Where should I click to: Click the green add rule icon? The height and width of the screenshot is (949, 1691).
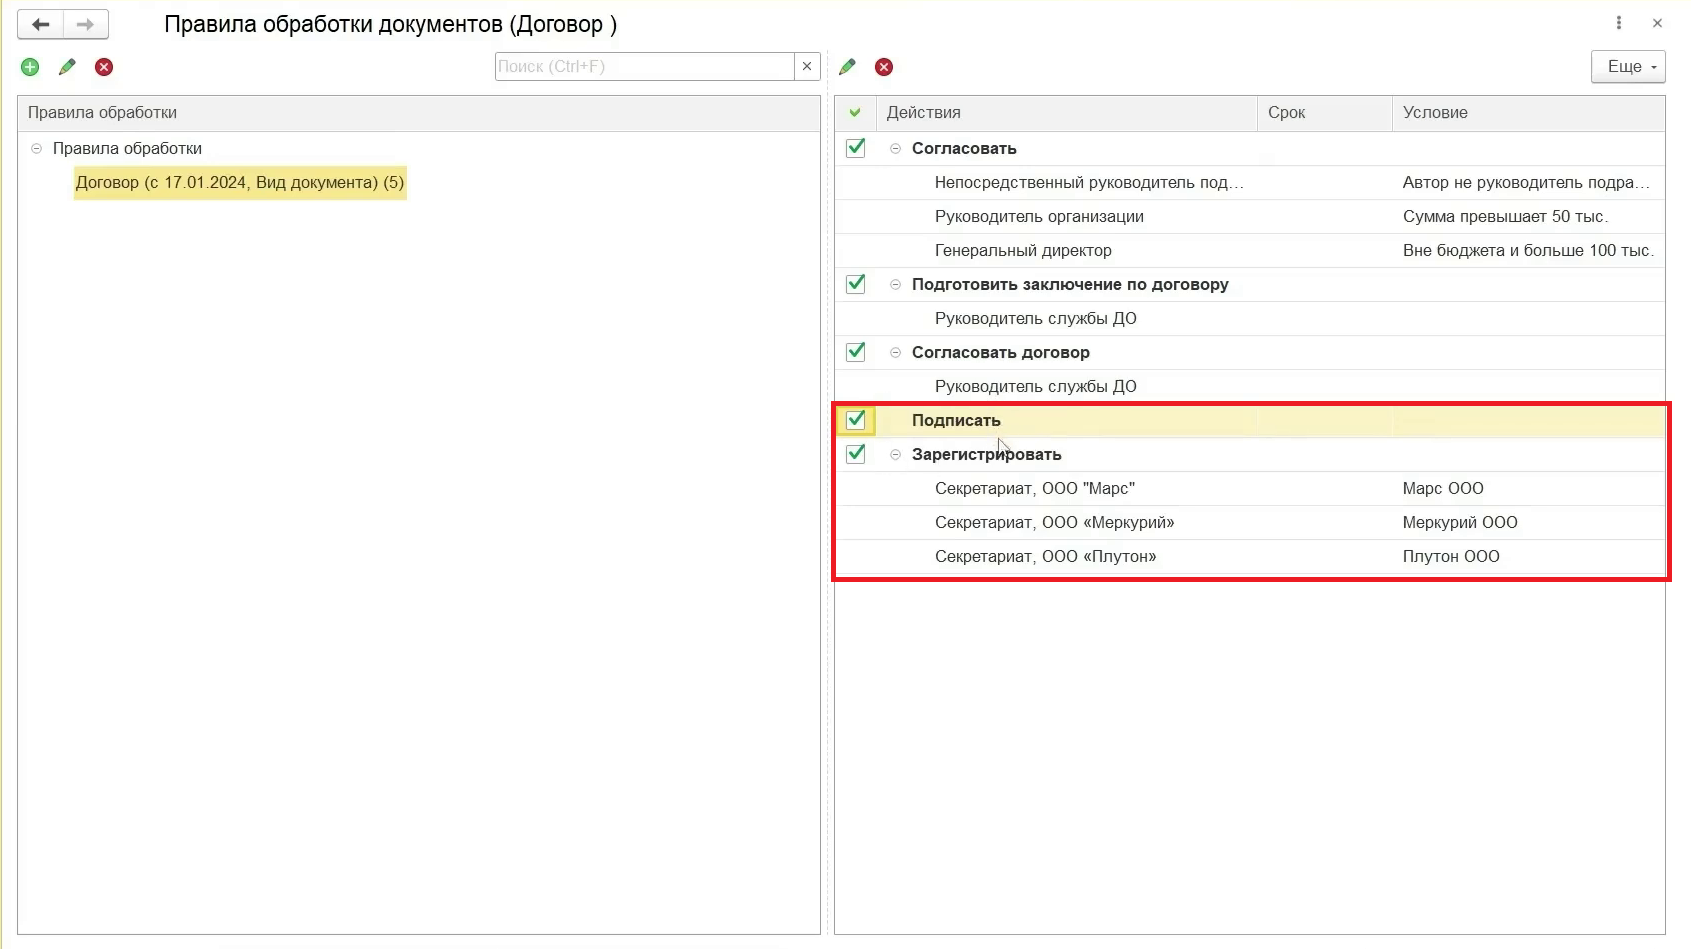coord(30,67)
